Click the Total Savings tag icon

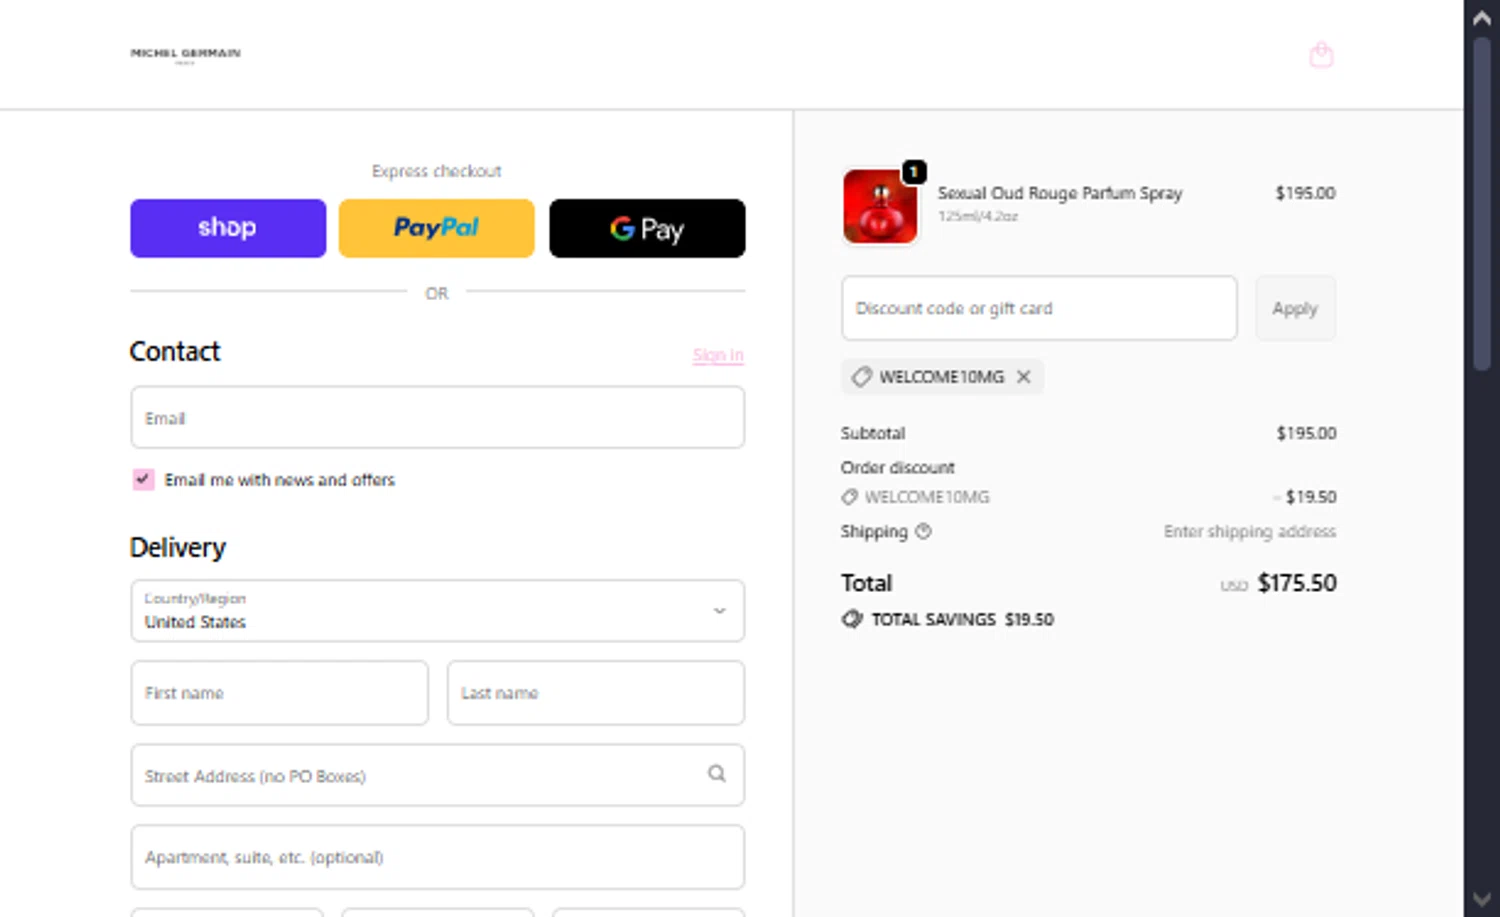(x=852, y=619)
